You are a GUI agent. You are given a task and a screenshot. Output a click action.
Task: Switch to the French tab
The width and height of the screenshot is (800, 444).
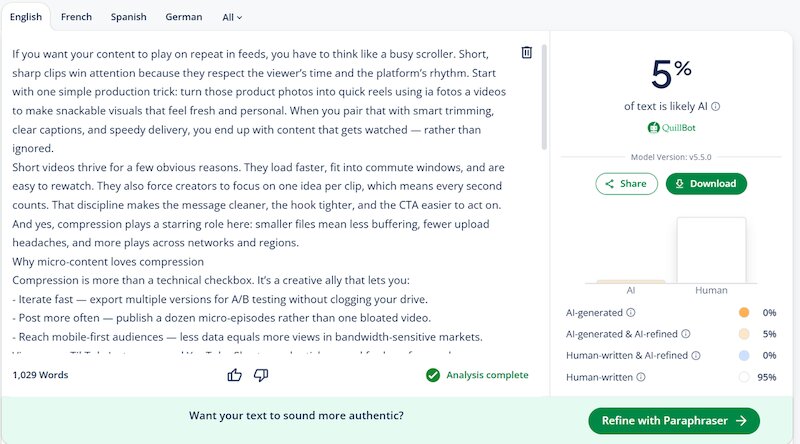tap(76, 17)
